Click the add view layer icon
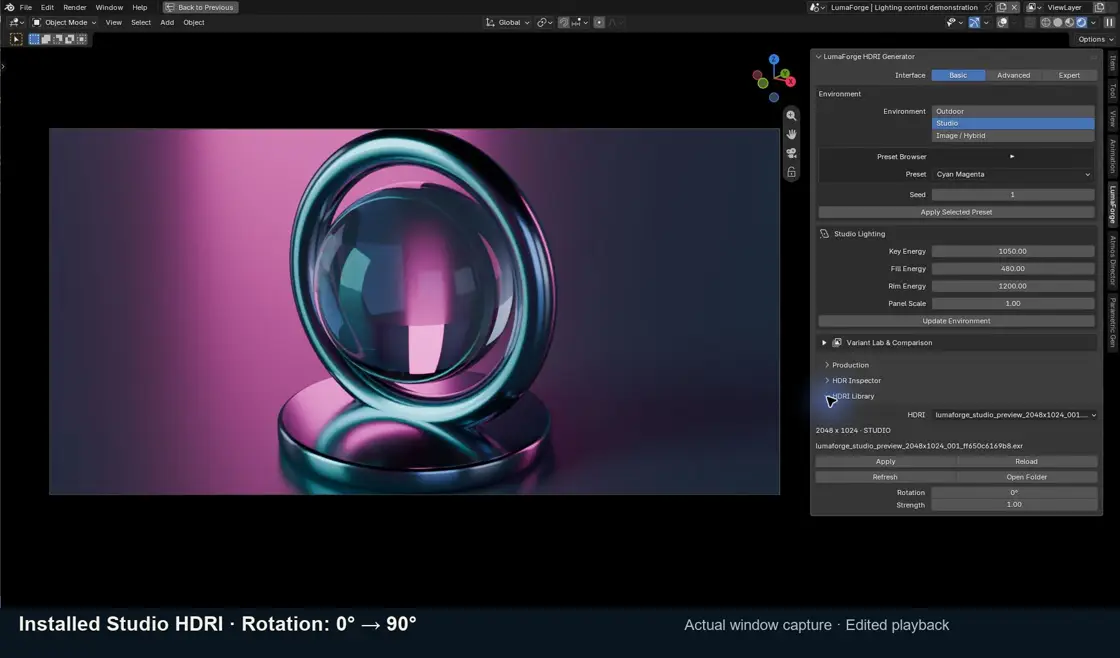Image resolution: width=1120 pixels, height=658 pixels. click(1099, 7)
